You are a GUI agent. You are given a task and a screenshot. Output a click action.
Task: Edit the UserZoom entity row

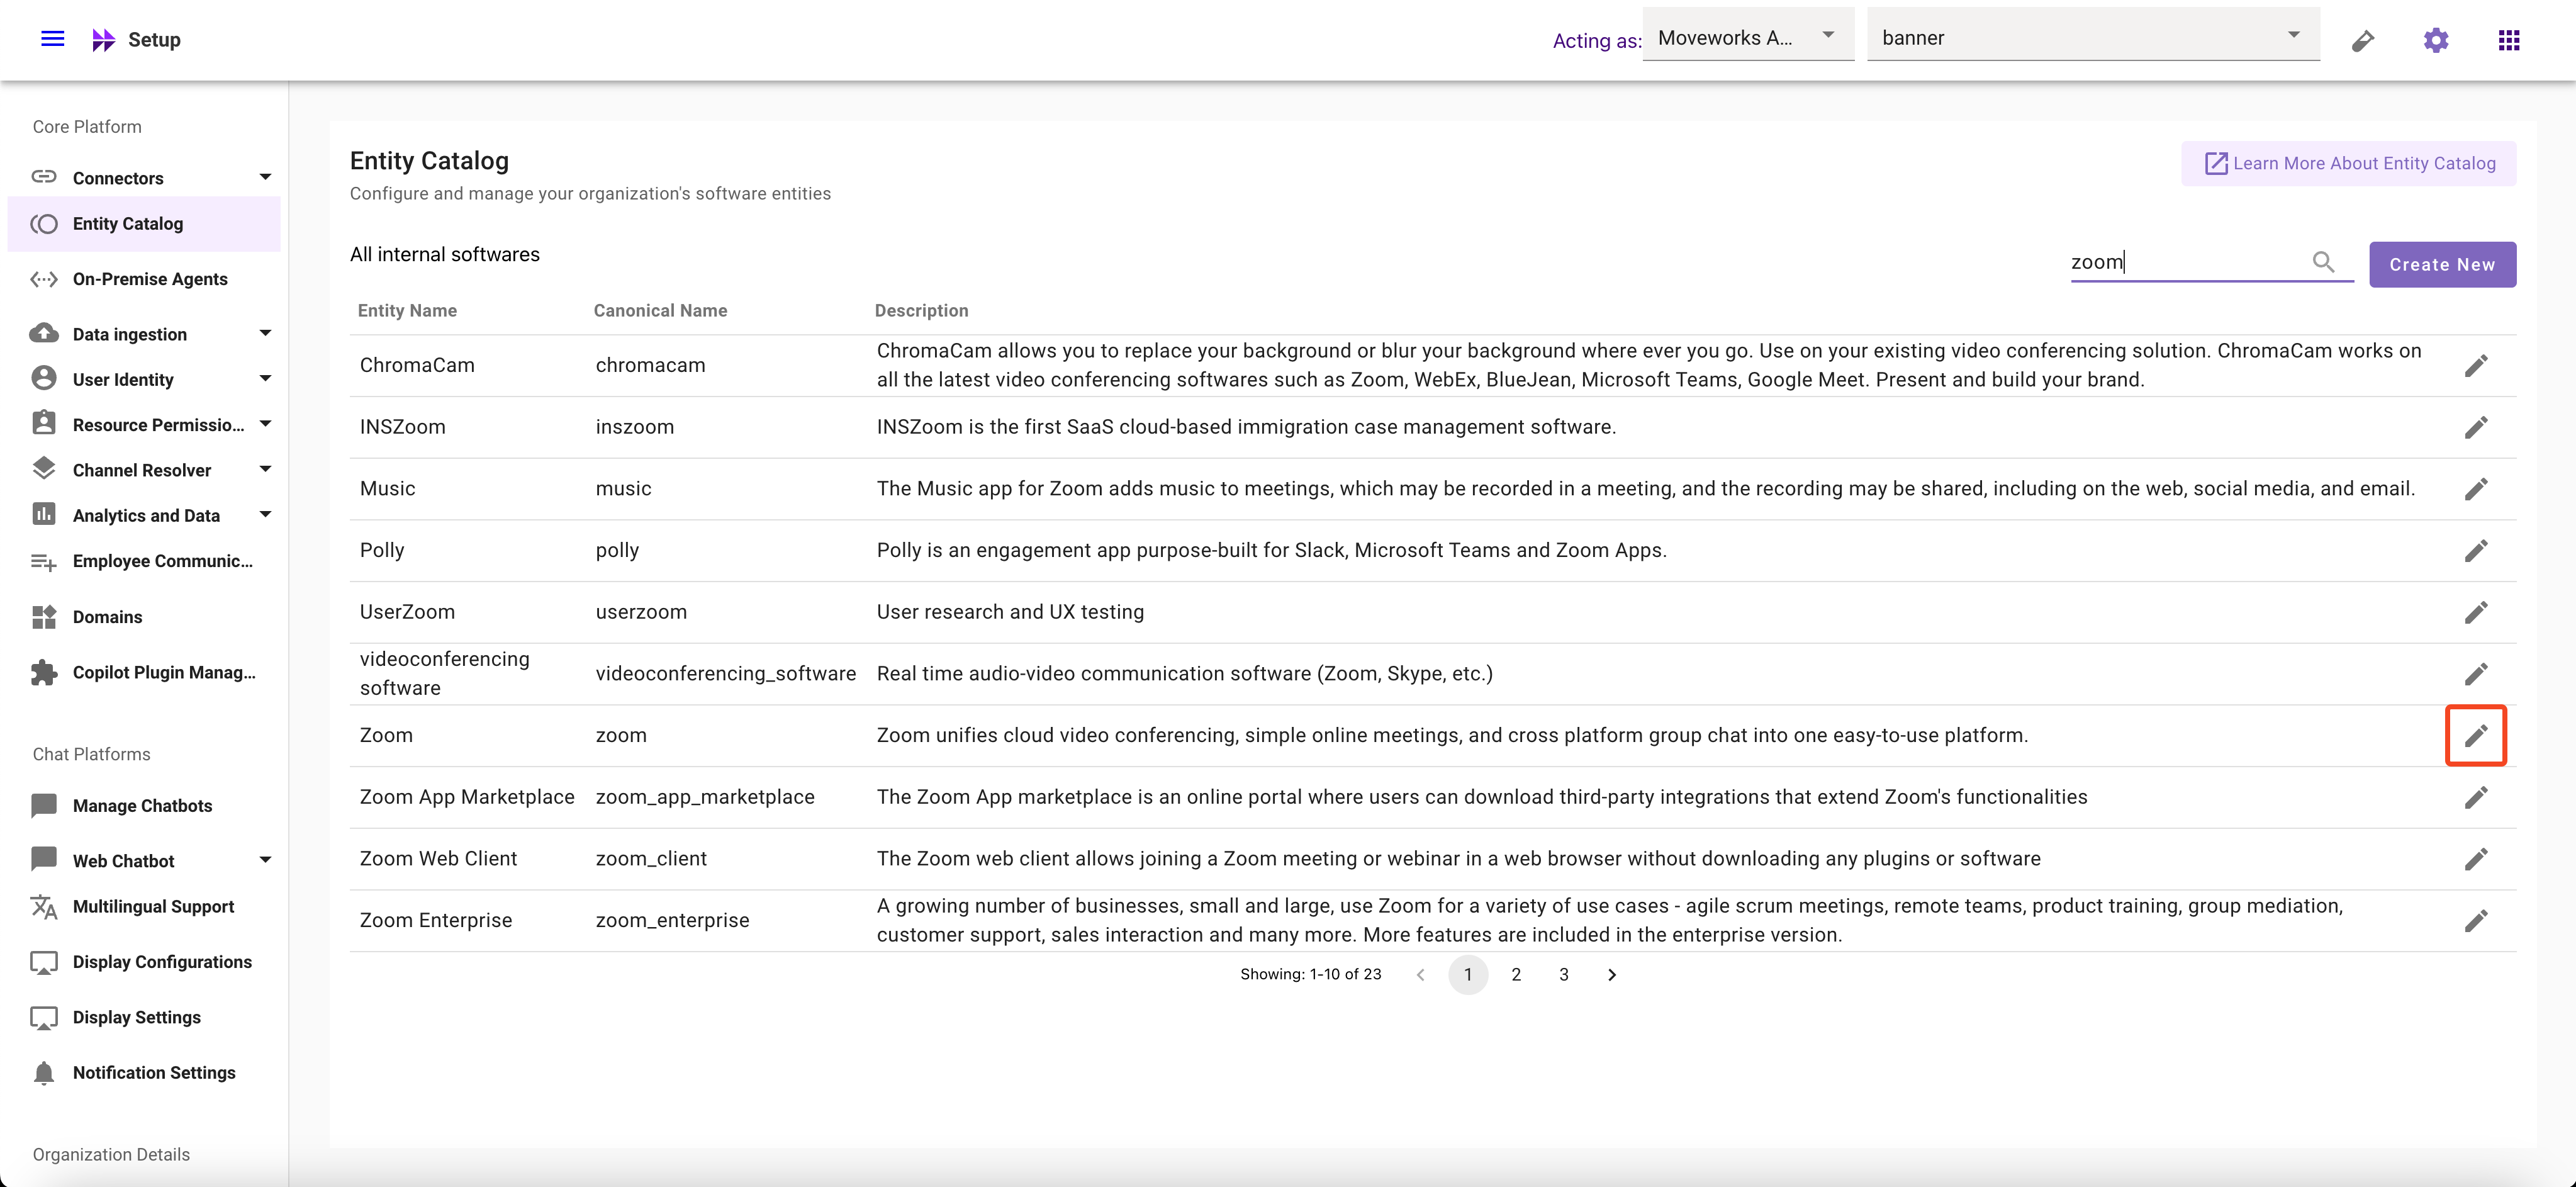coord(2475,612)
